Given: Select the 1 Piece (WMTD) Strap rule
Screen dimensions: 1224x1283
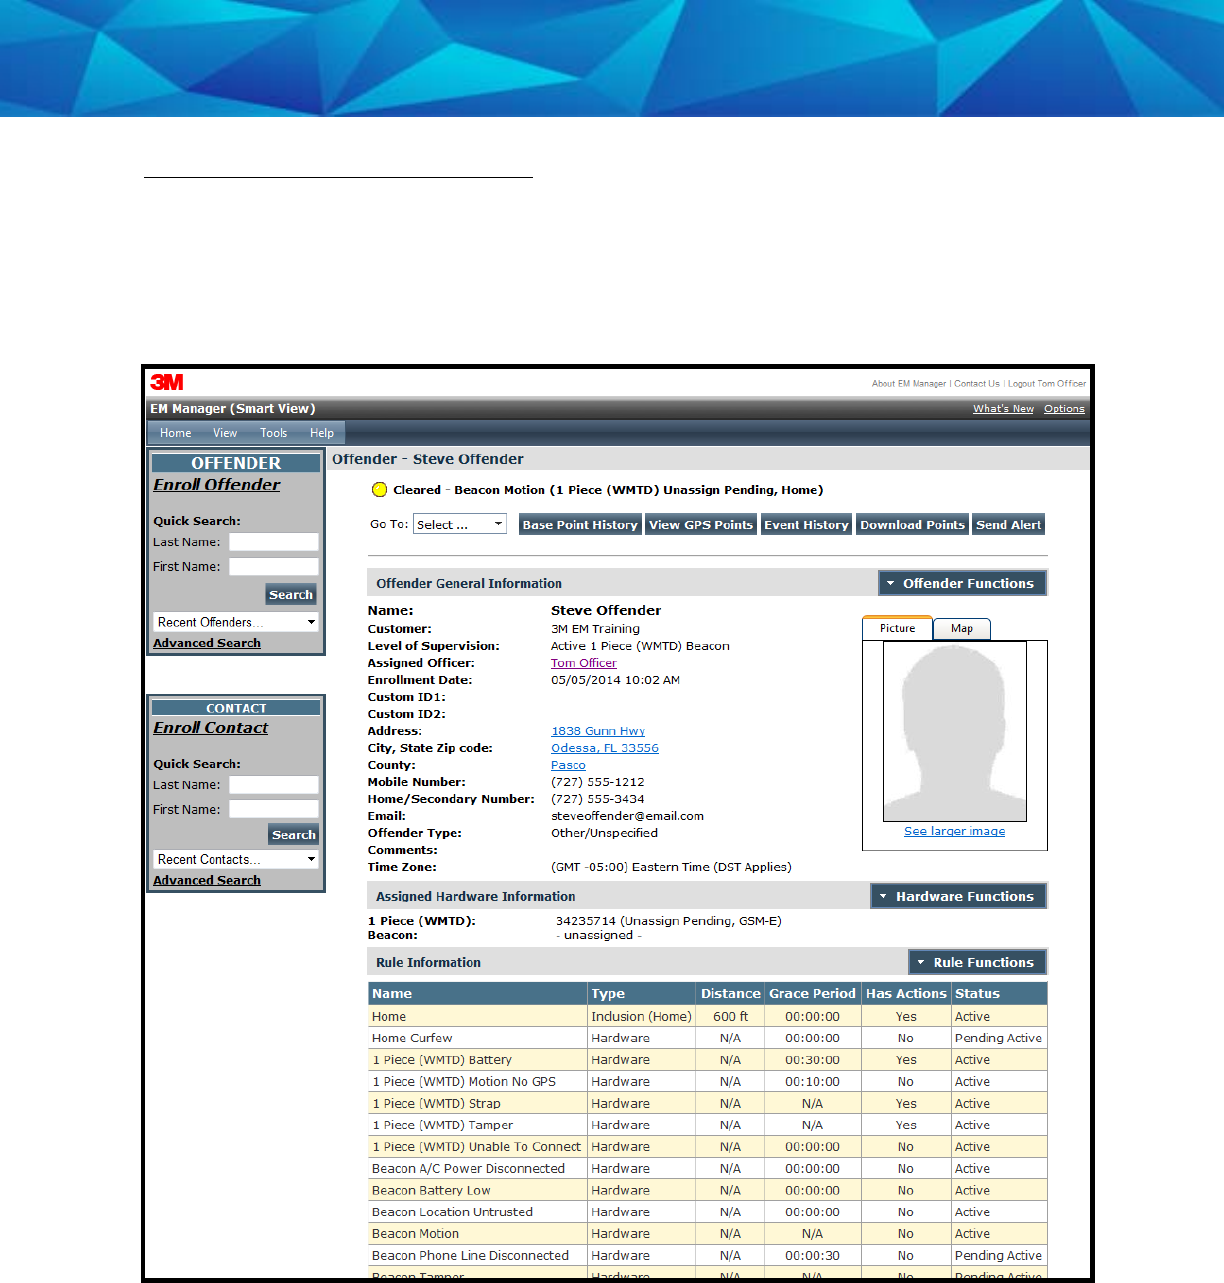Looking at the screenshot, I should pos(436,1103).
